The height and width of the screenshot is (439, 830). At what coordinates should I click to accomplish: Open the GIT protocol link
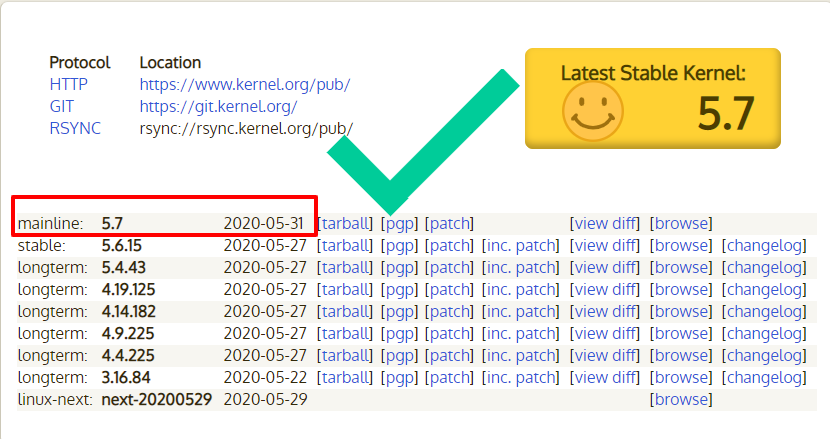61,106
